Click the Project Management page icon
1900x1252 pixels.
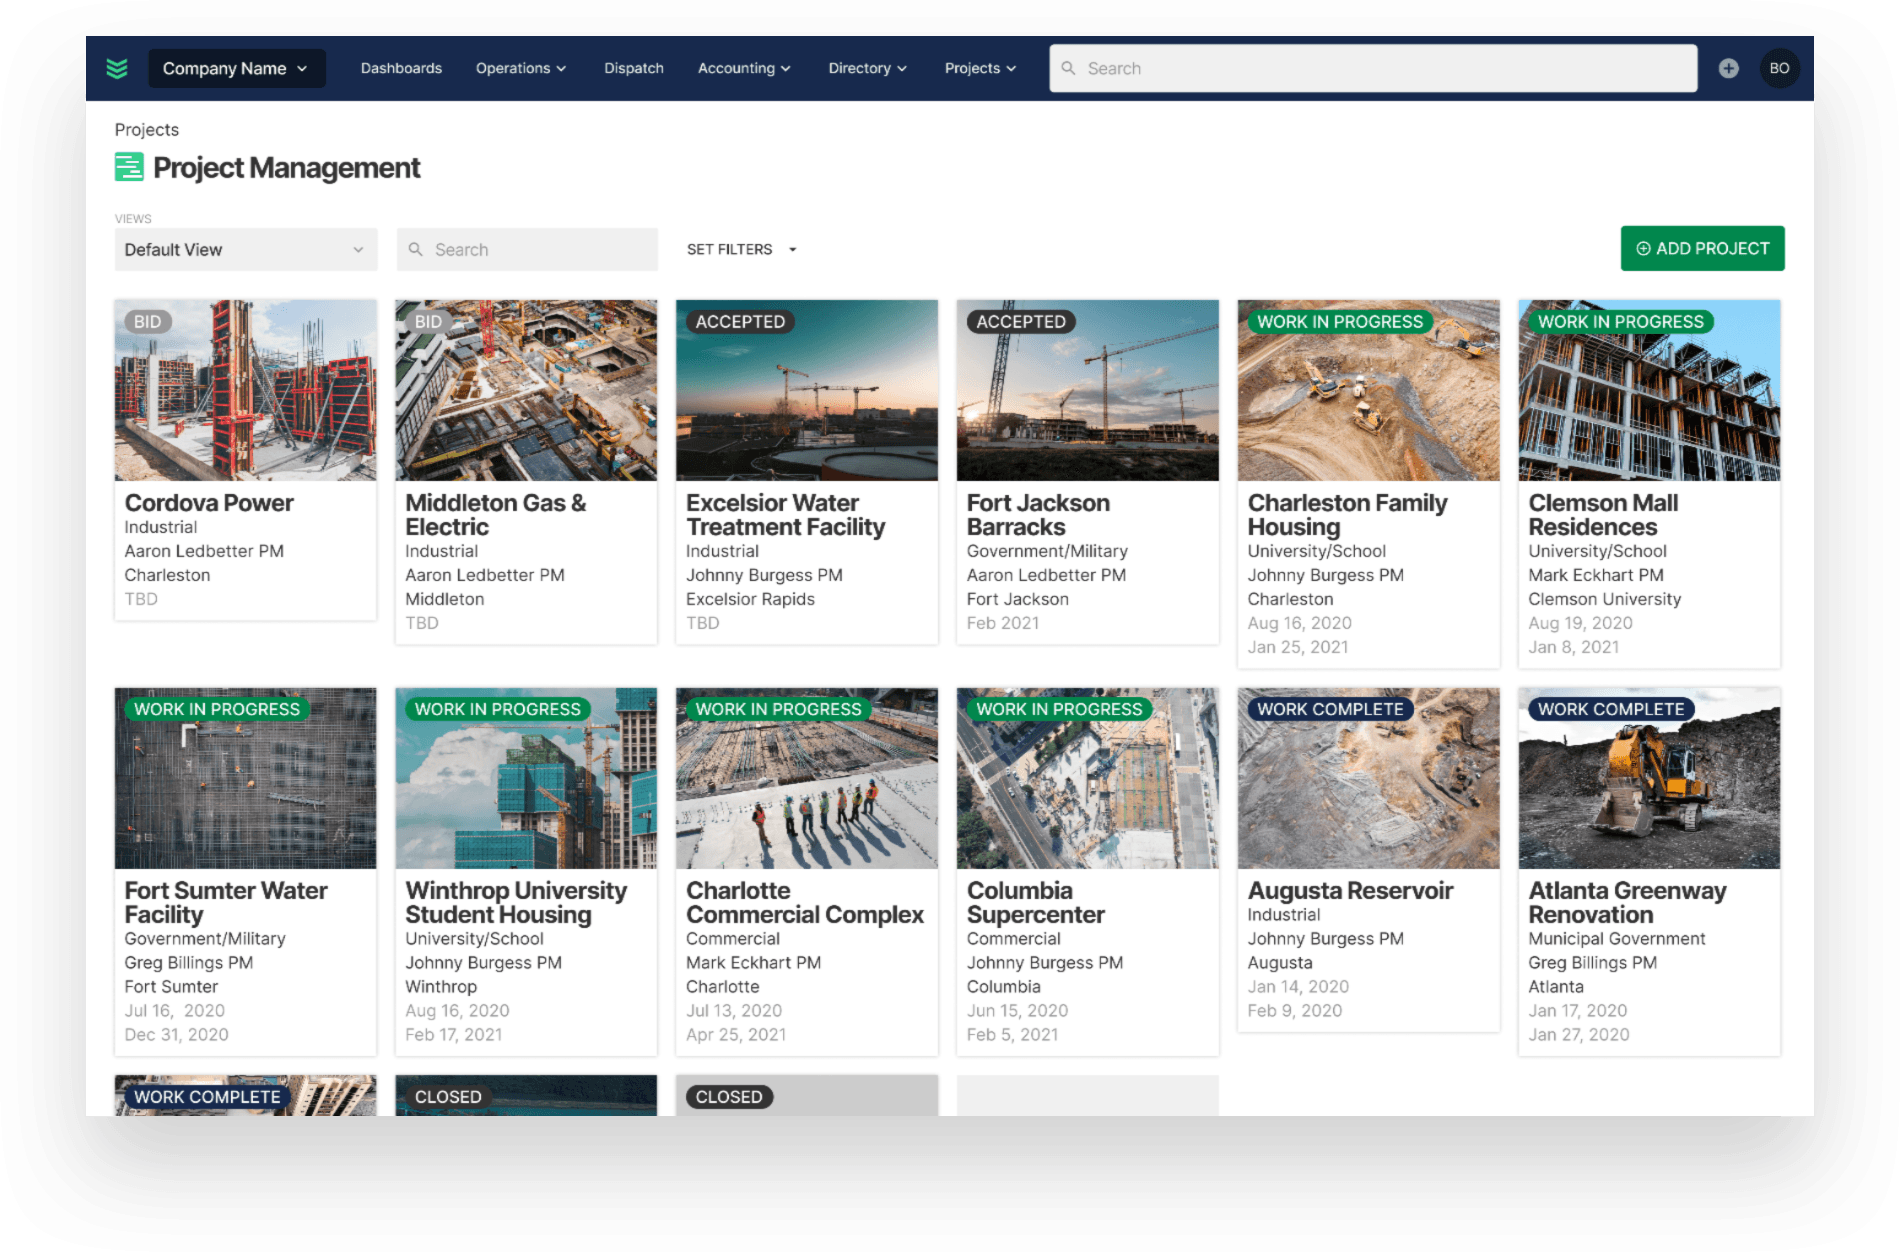coord(129,167)
